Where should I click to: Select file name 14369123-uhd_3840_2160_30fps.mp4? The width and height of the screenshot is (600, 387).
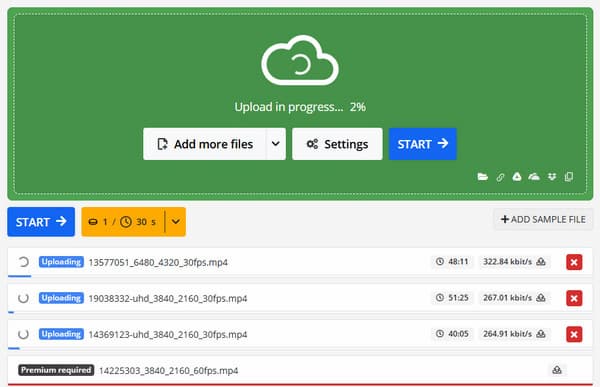[x=168, y=334]
